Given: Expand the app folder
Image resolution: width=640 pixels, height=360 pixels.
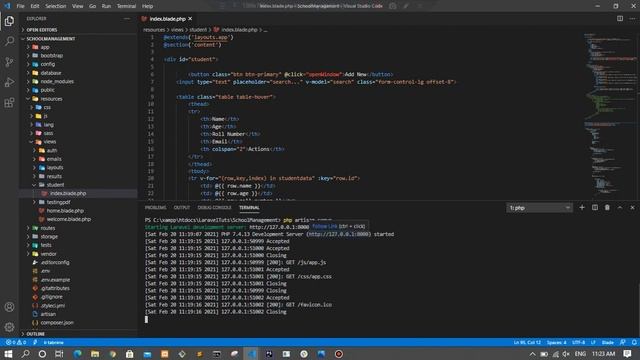Looking at the screenshot, I should click(44, 47).
